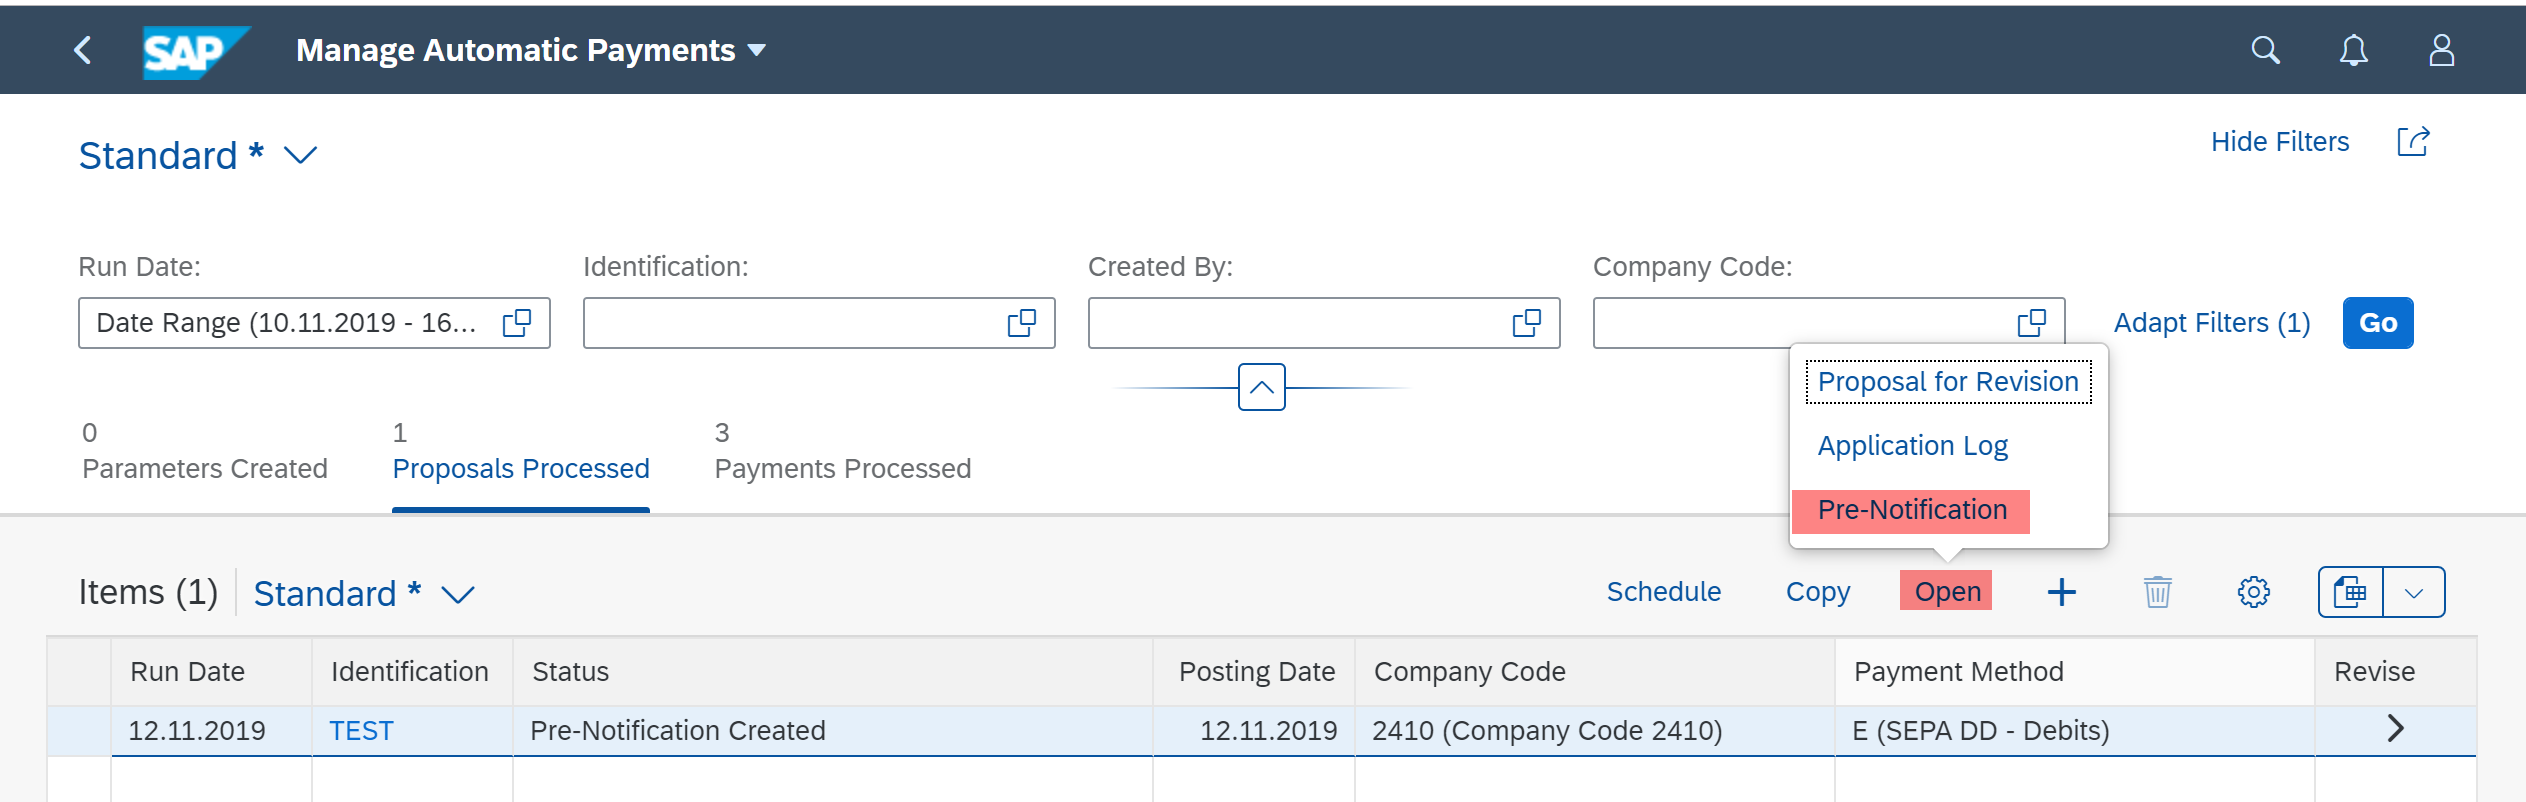The height and width of the screenshot is (802, 2526).
Task: Click Hide Filters link
Action: [x=2279, y=142]
